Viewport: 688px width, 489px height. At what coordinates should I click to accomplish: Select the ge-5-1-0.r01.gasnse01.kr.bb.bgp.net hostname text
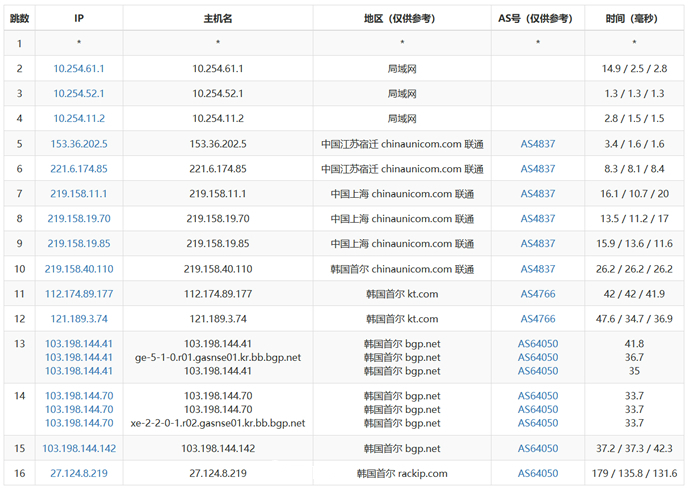click(218, 357)
